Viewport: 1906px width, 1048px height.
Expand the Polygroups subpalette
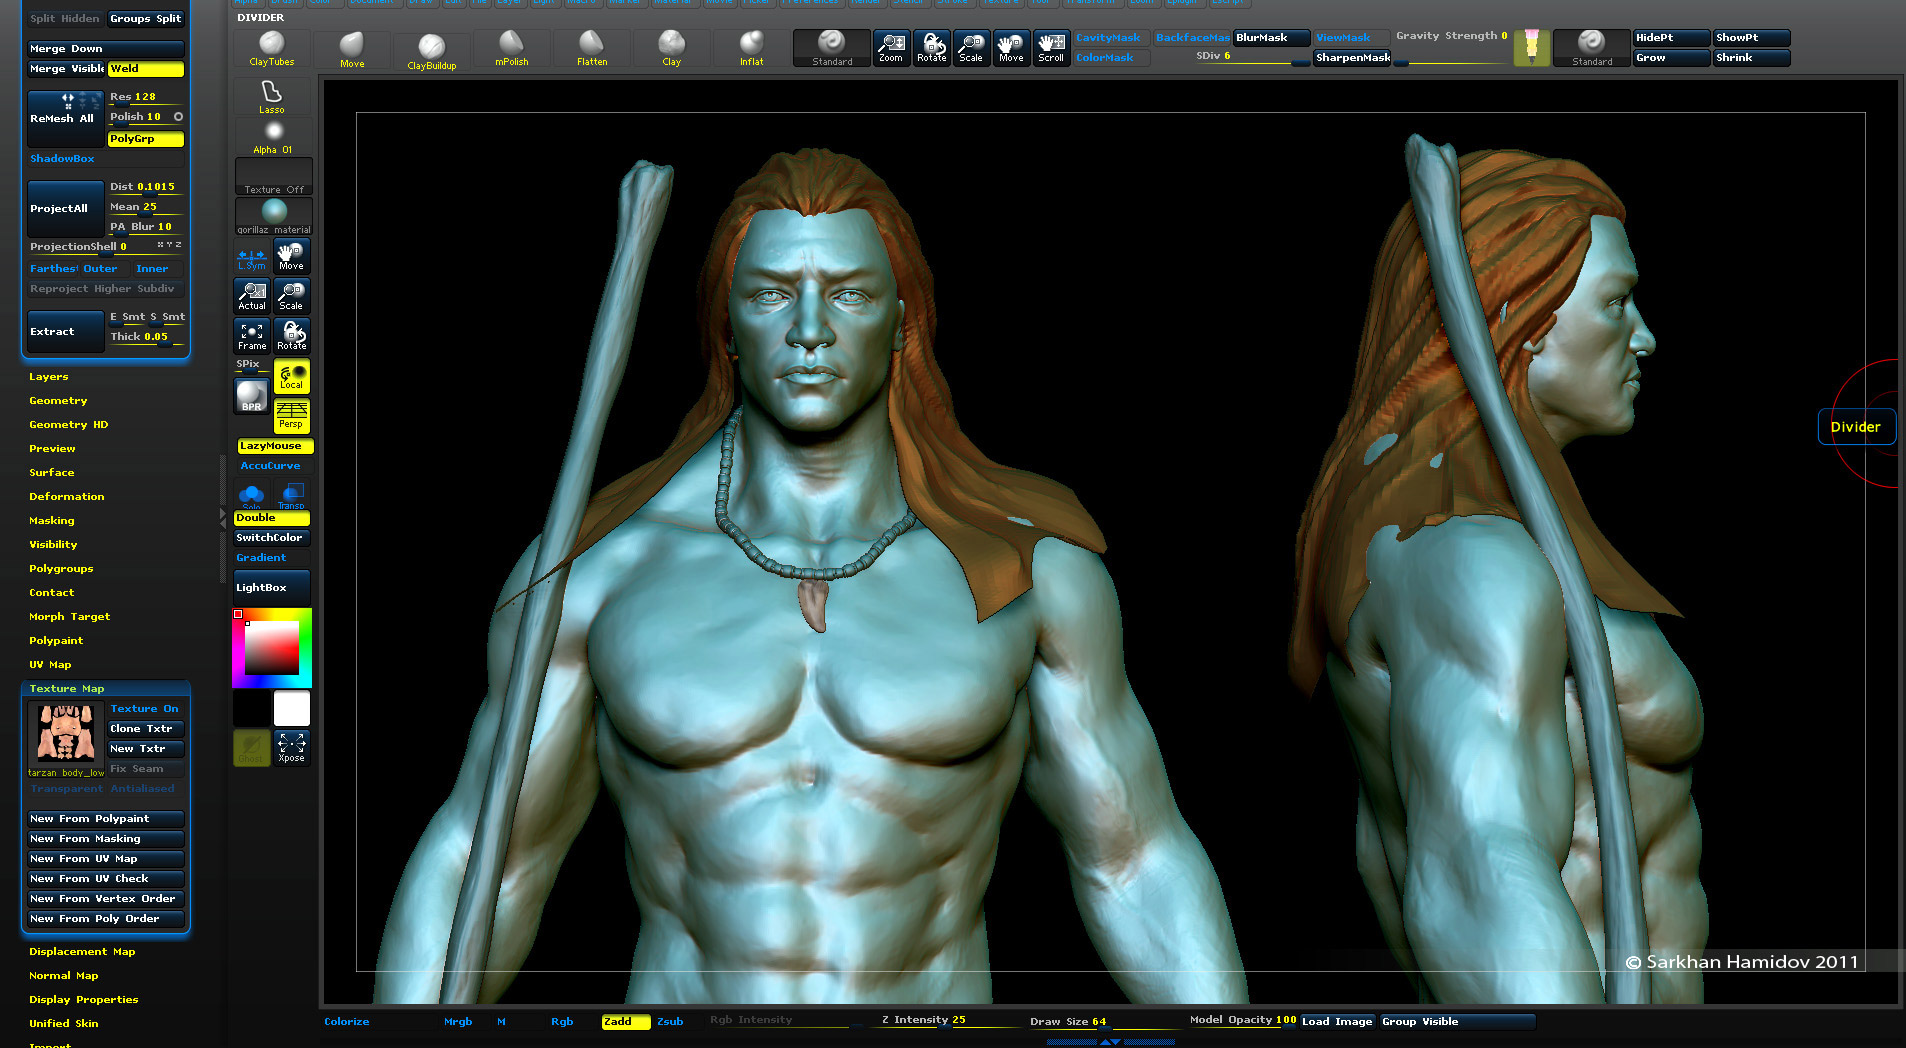61,569
